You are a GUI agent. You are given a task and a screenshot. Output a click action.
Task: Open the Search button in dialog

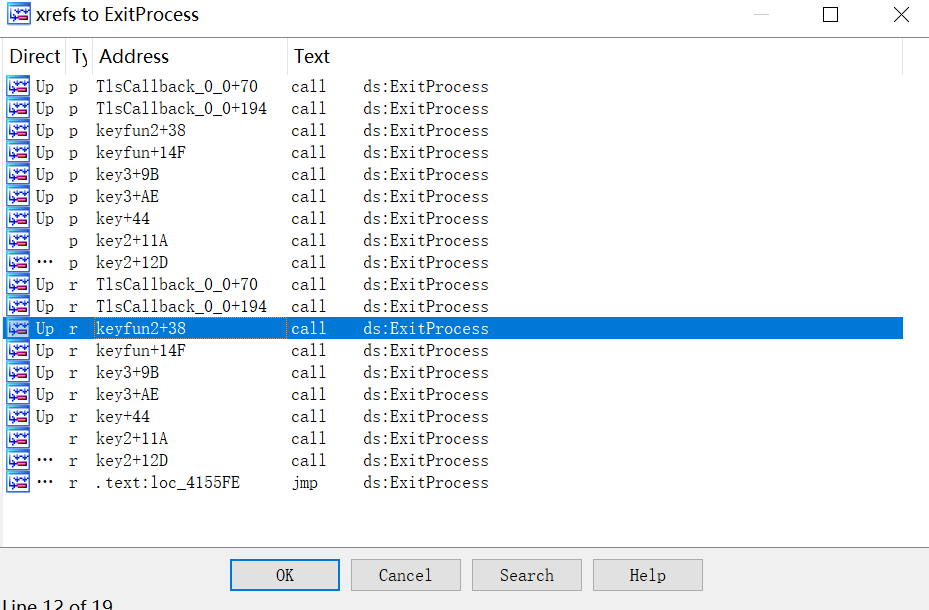pyautogui.click(x=527, y=575)
